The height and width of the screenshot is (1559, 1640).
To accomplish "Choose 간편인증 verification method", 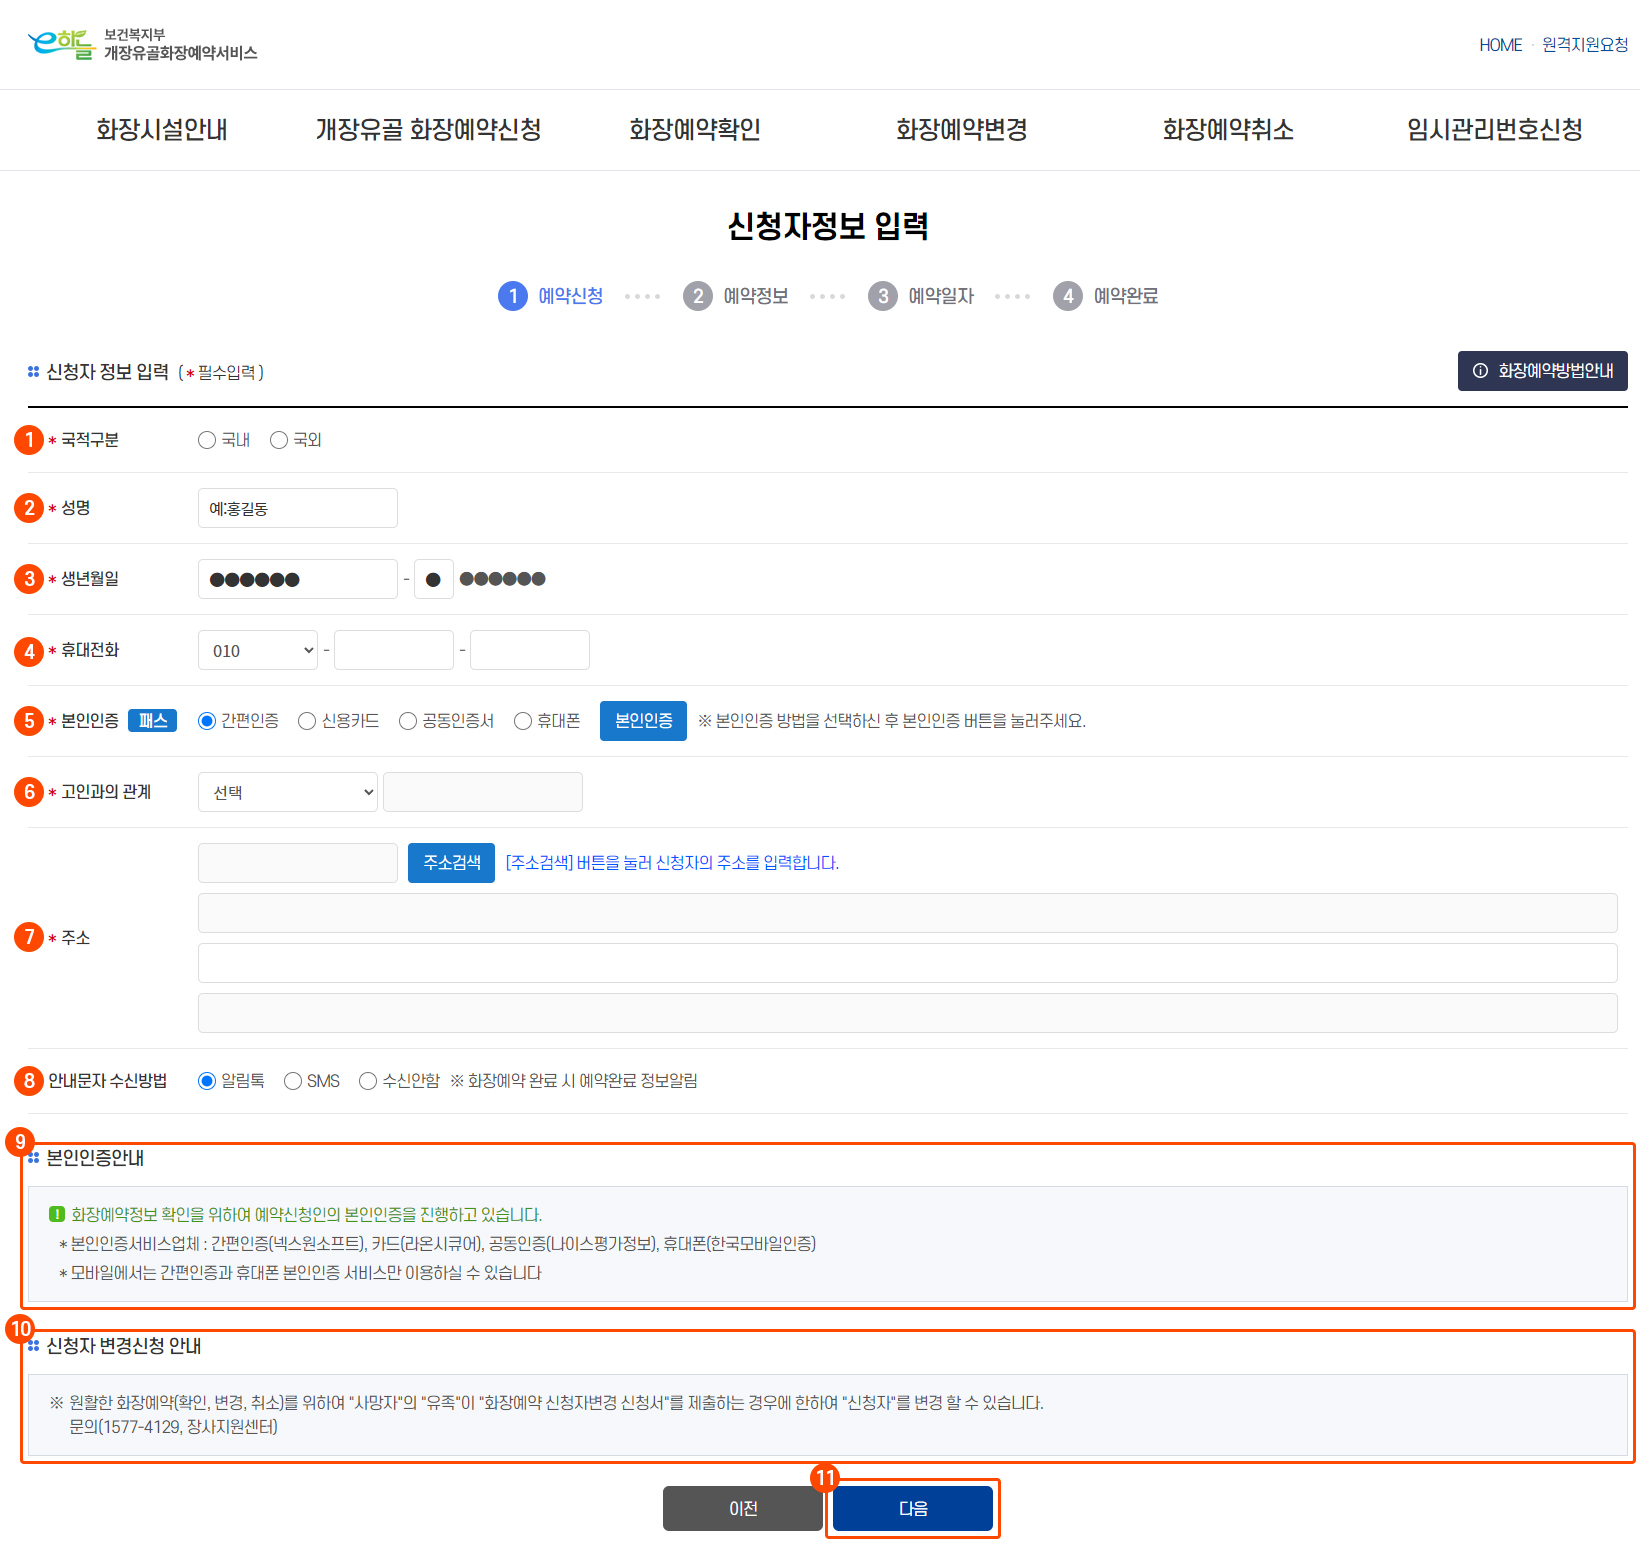I will (x=207, y=721).
